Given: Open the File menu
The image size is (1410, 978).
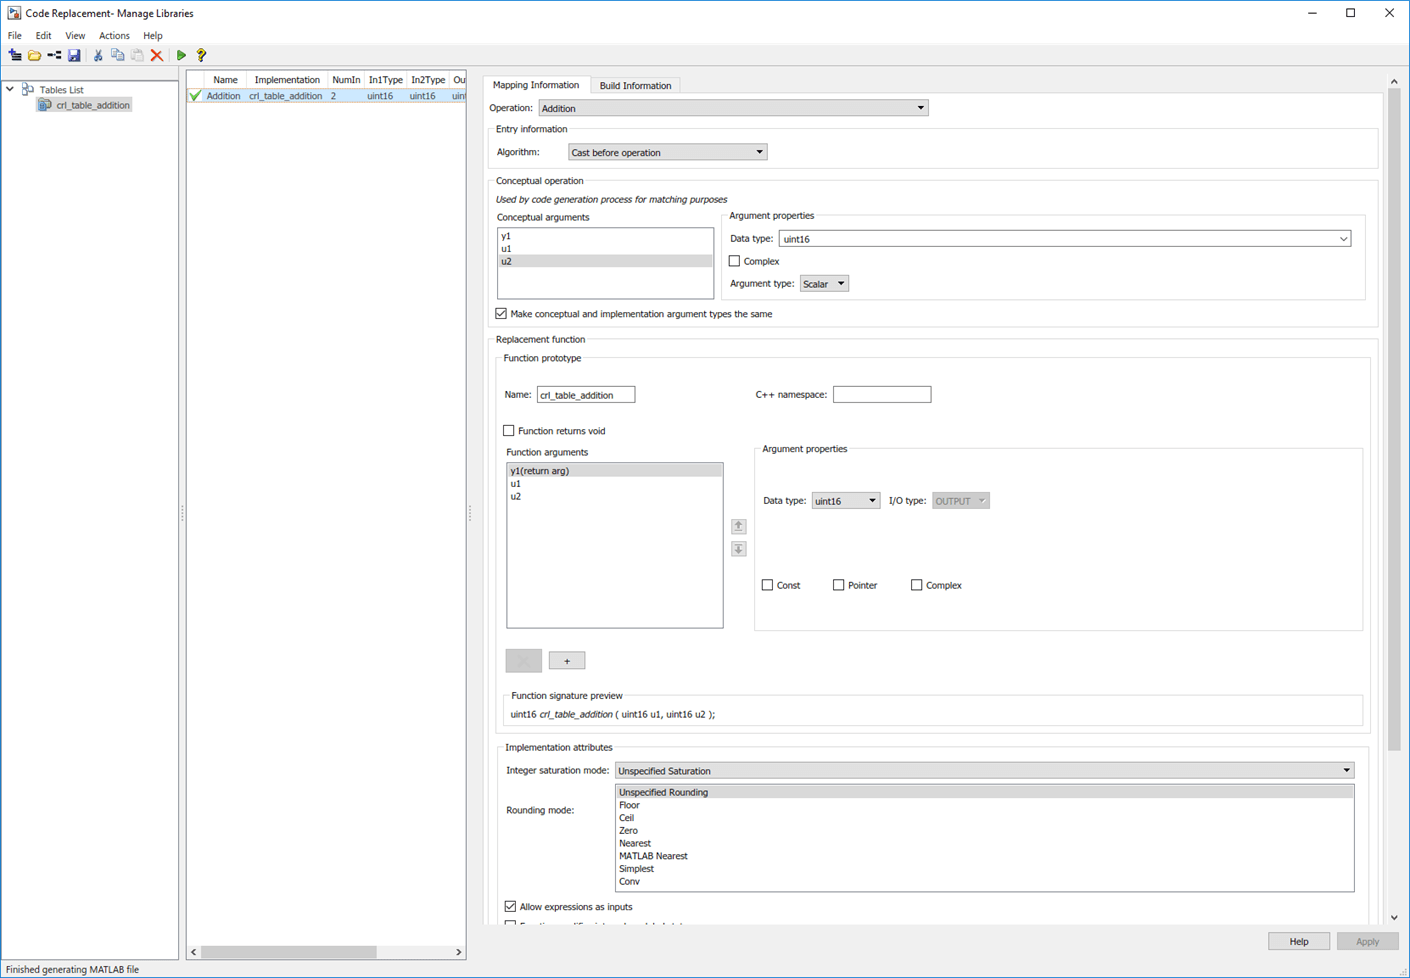Looking at the screenshot, I should point(15,36).
